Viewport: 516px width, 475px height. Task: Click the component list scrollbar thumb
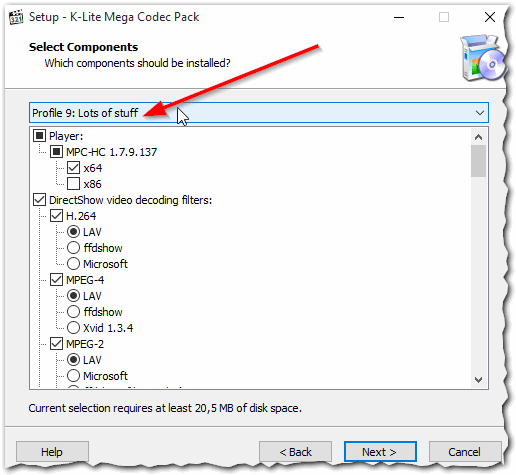tap(478, 161)
